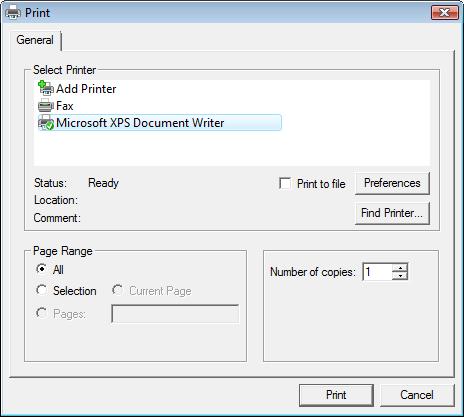Screen dimensions: 464x417
Task: Select Microsoft XPS Document Writer icon
Action: click(46, 123)
